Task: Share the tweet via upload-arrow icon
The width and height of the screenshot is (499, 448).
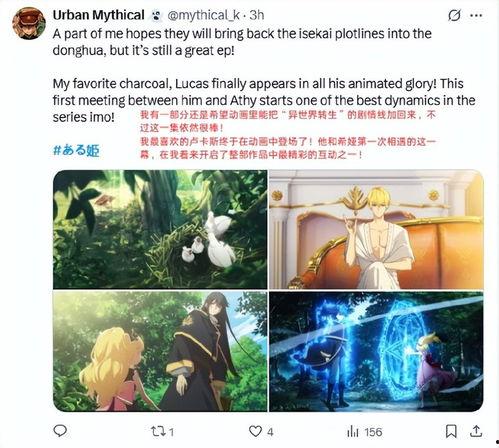Action: 476,431
